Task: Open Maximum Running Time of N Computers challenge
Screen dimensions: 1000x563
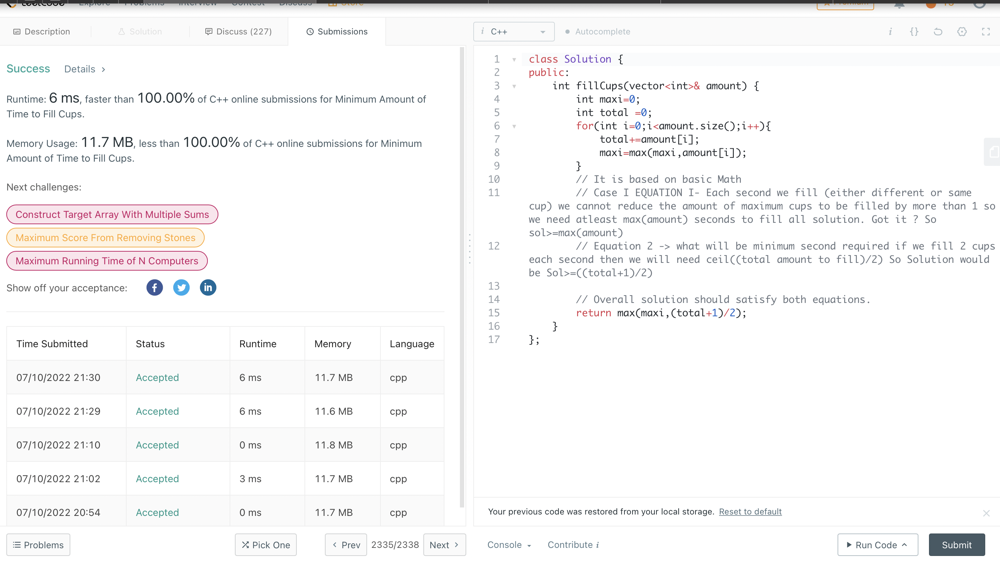Action: [x=107, y=261]
